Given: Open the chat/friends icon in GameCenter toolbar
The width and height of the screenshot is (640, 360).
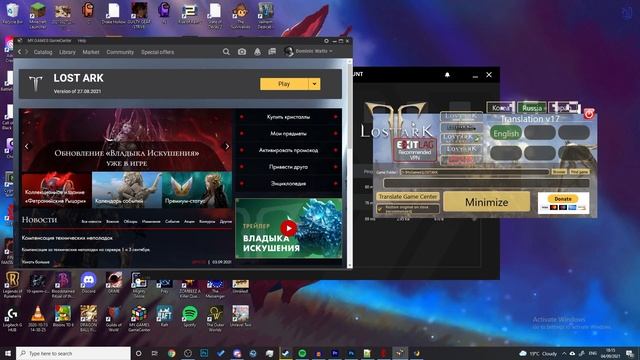Looking at the screenshot, I should point(272,52).
